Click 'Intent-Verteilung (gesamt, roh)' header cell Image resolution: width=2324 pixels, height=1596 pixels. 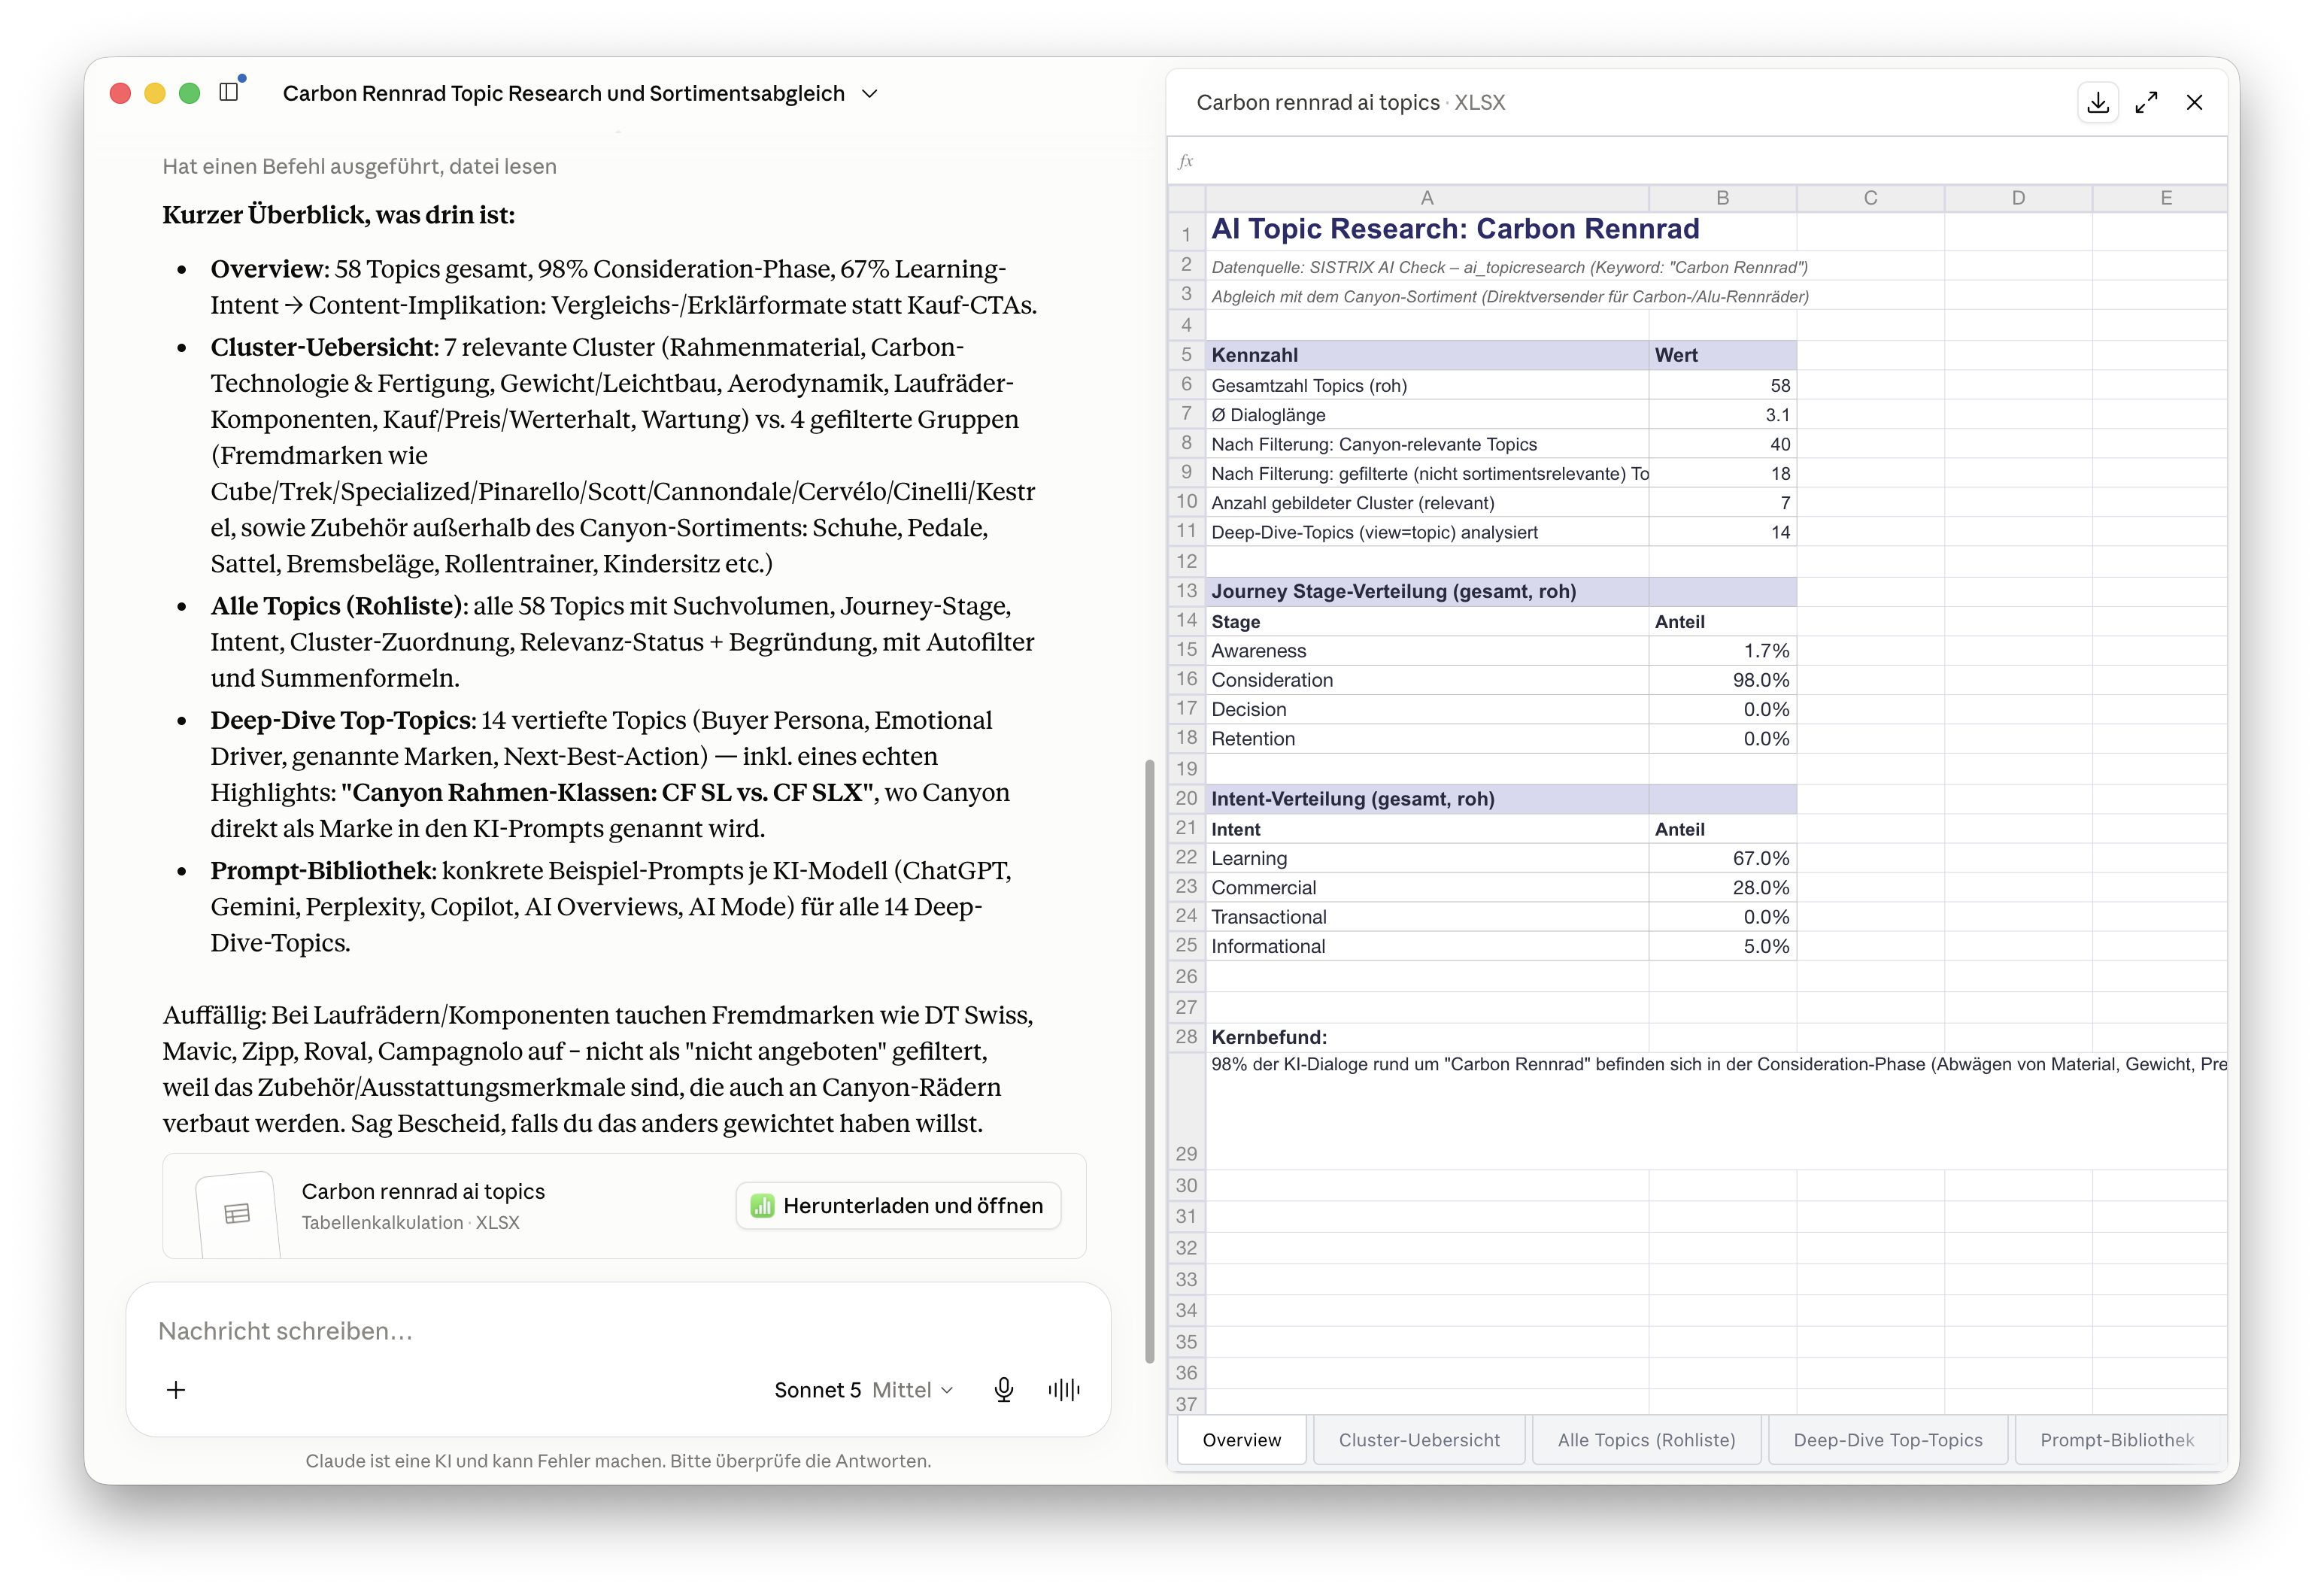pos(1427,798)
